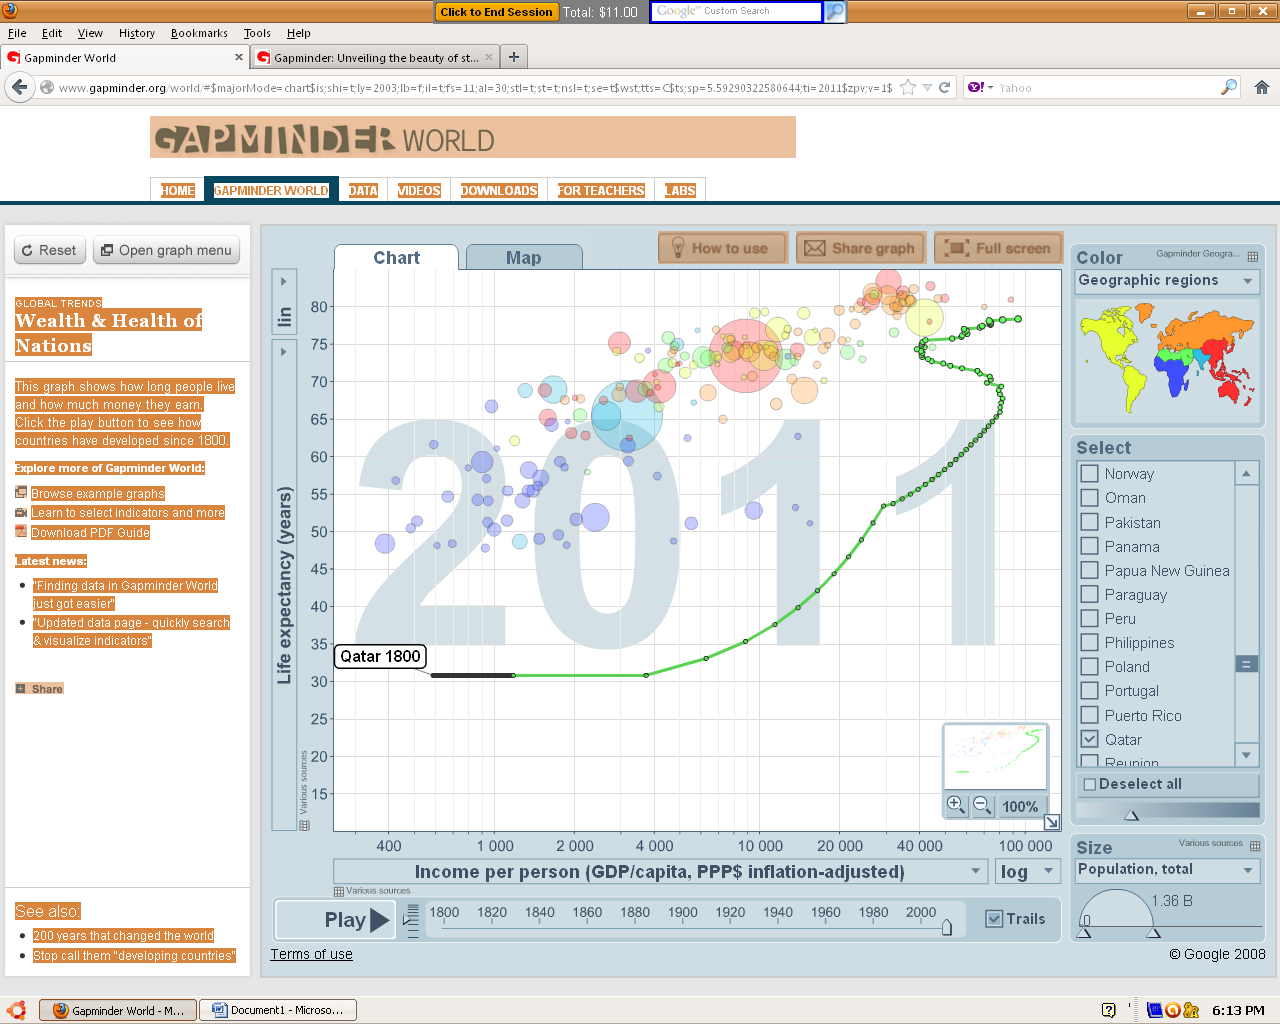
Task: Open the Color data source grid icon
Action: (x=1253, y=257)
